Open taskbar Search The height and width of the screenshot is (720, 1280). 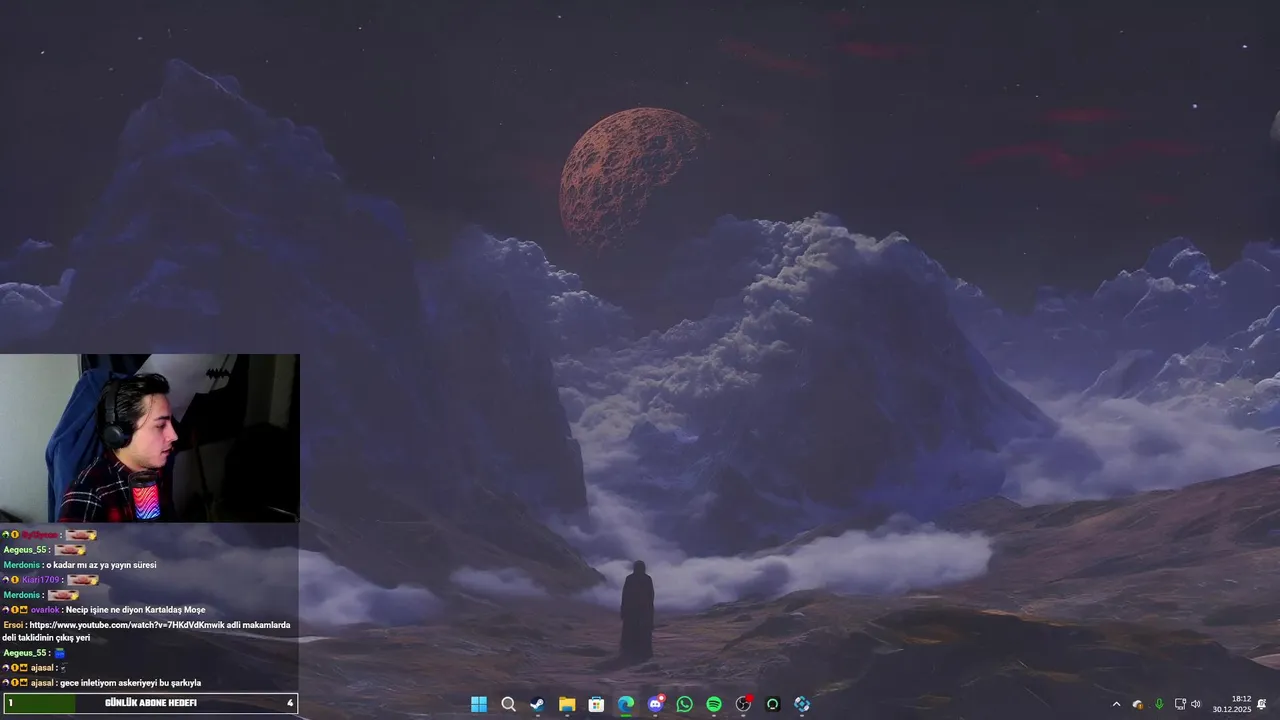[508, 704]
